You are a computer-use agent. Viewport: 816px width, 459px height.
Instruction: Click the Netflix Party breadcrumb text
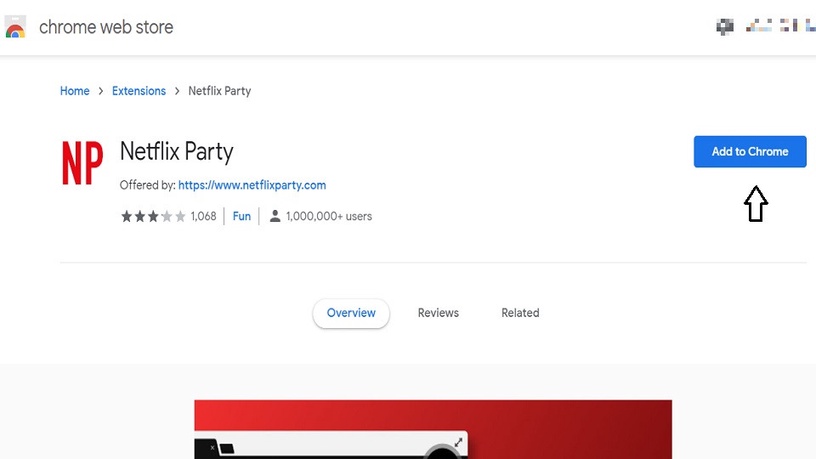[x=220, y=91]
